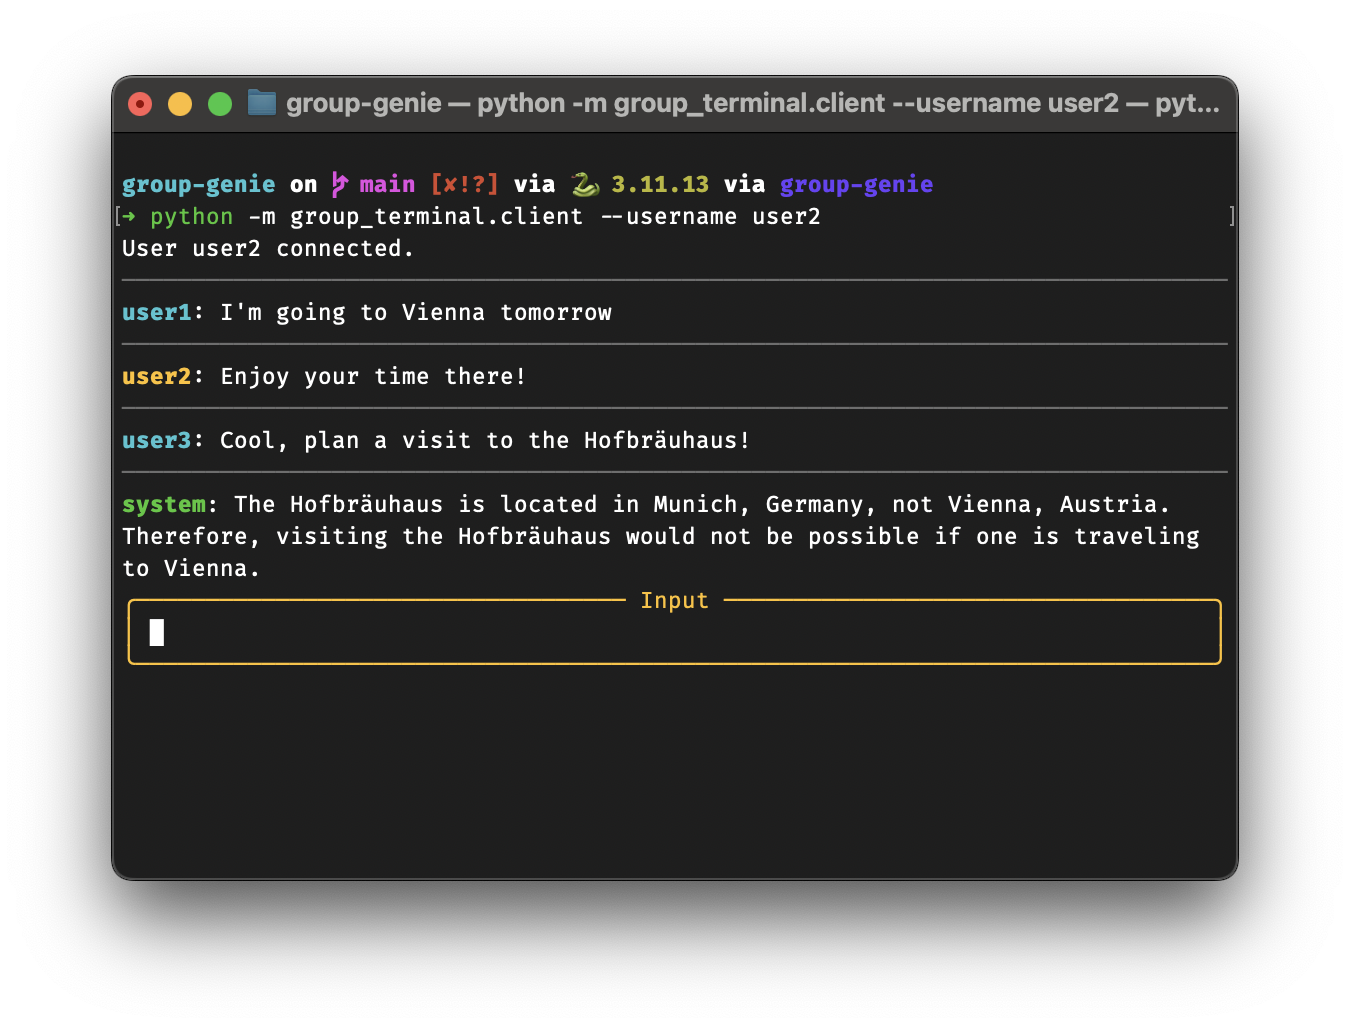Click the window title text group-genie
The height and width of the screenshot is (1028, 1350).
click(363, 103)
